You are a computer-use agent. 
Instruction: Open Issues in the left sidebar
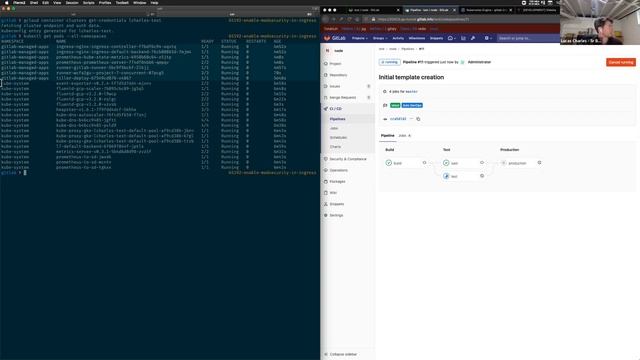point(335,87)
